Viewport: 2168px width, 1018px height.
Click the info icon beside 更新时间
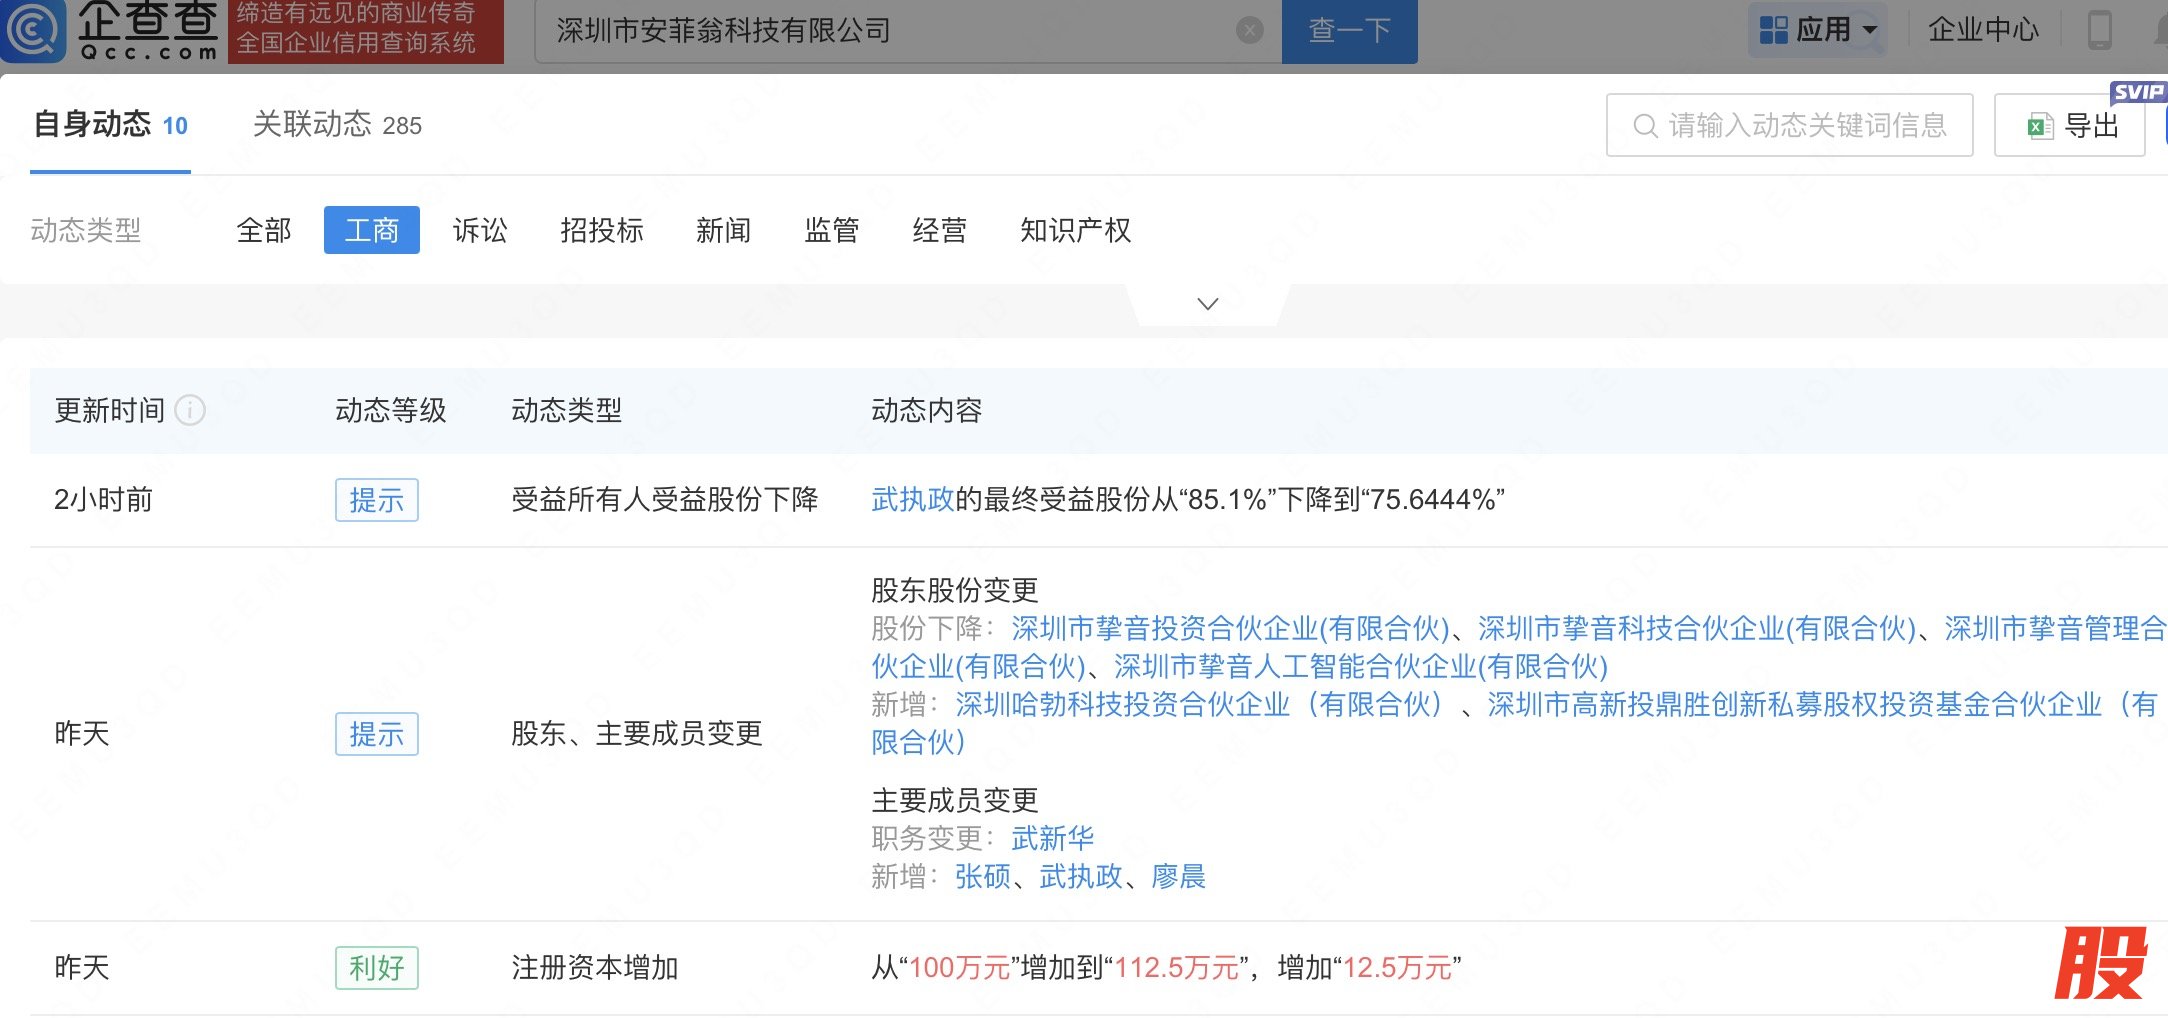pos(190,410)
